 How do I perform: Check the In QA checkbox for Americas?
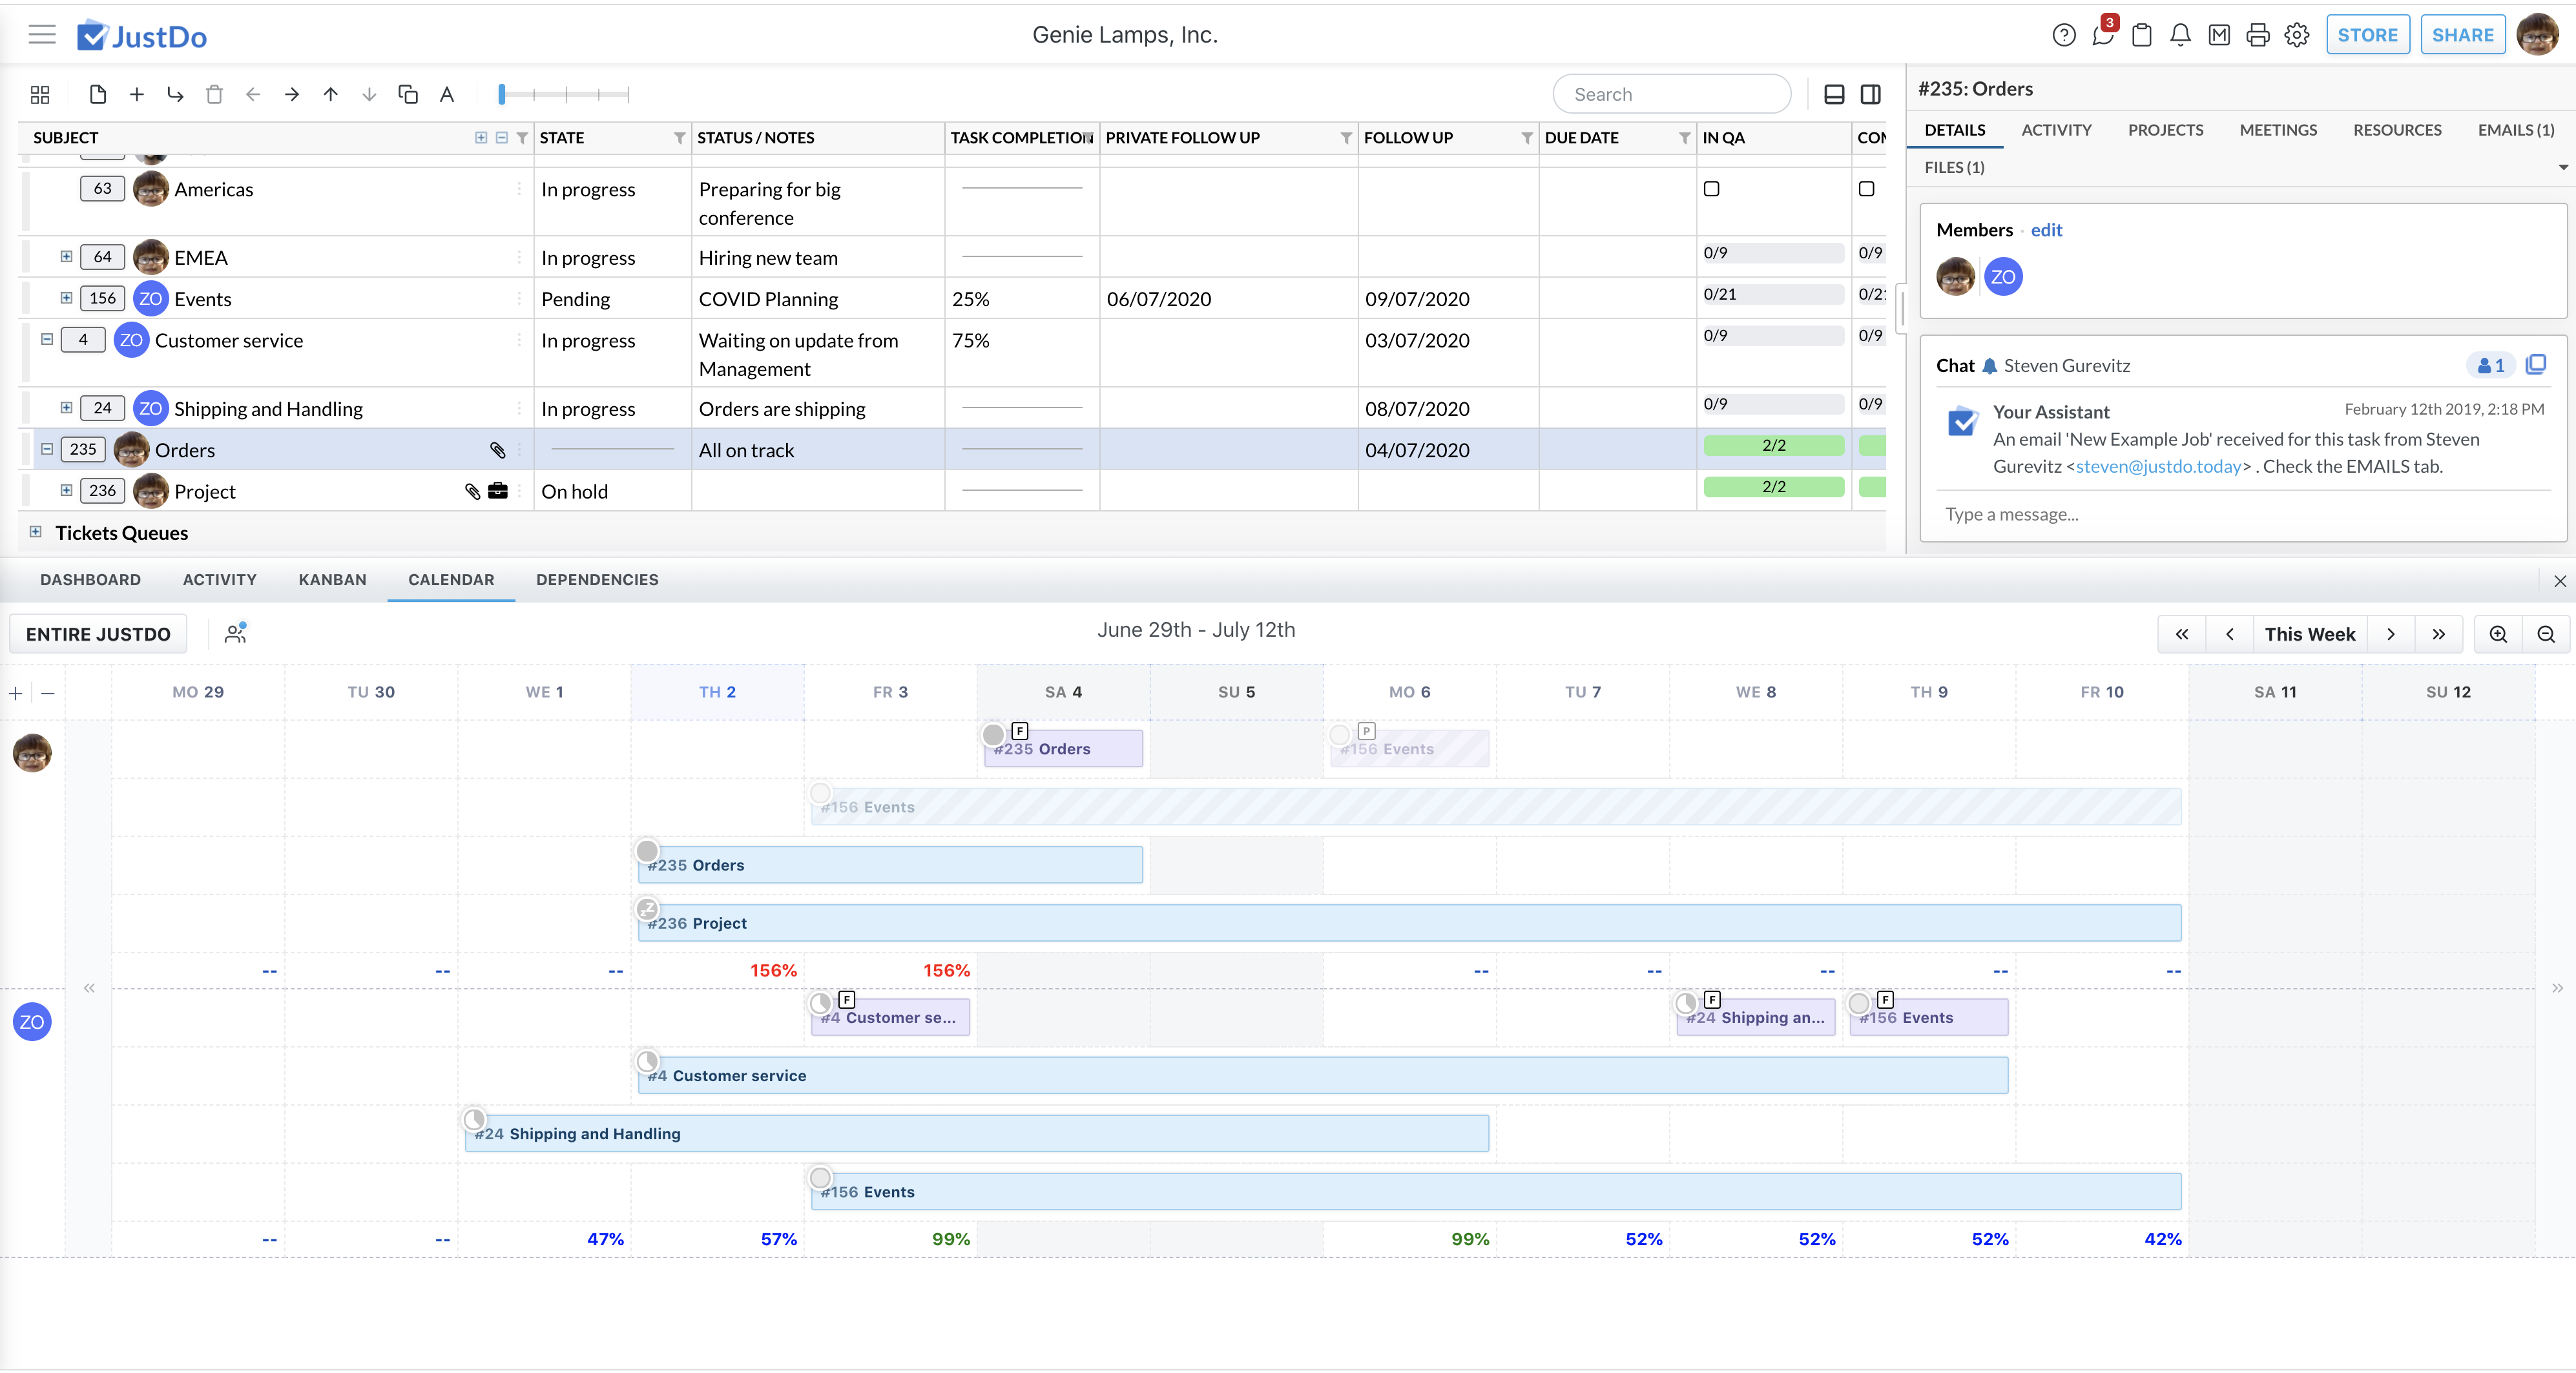(x=1711, y=189)
